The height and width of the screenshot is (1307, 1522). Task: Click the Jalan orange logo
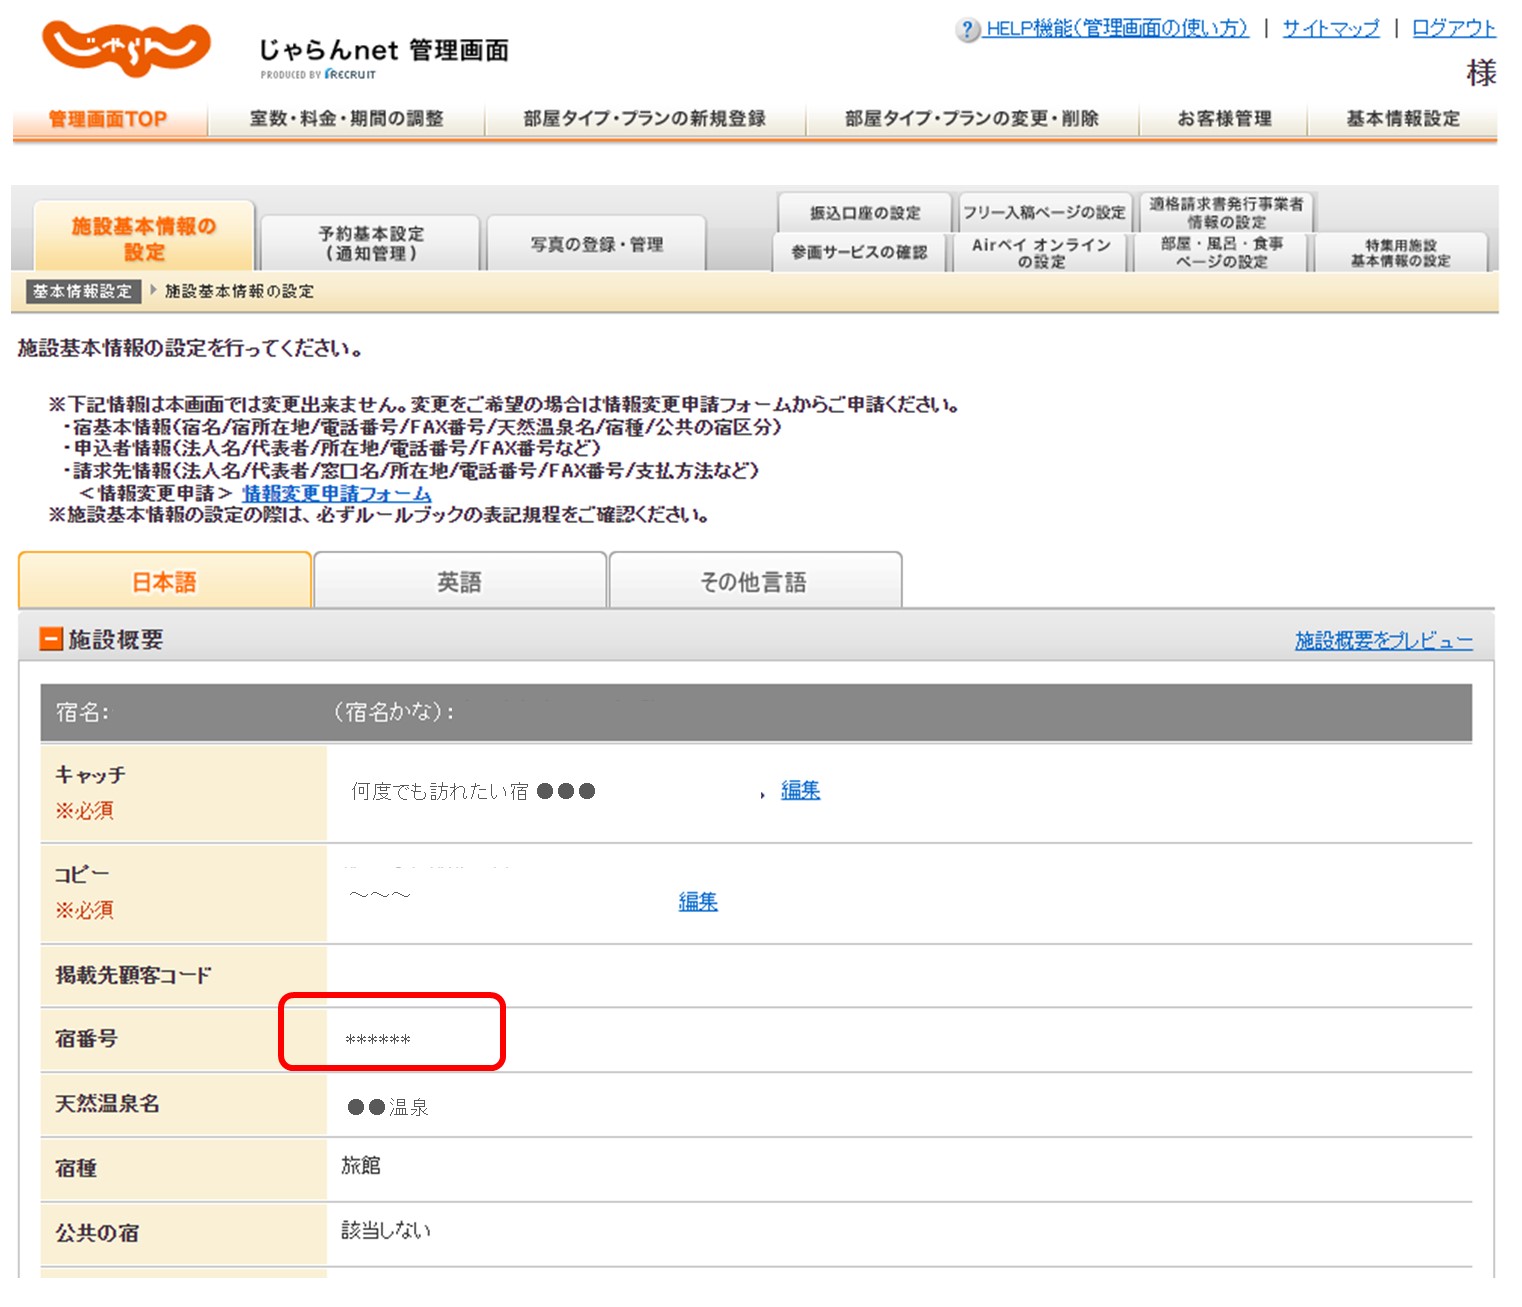(x=126, y=47)
